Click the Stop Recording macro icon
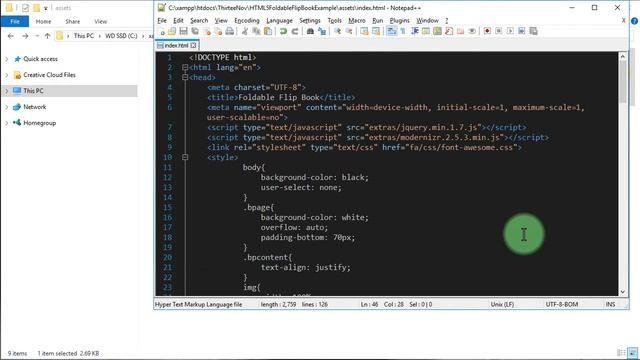The height and width of the screenshot is (360, 640). point(498,31)
